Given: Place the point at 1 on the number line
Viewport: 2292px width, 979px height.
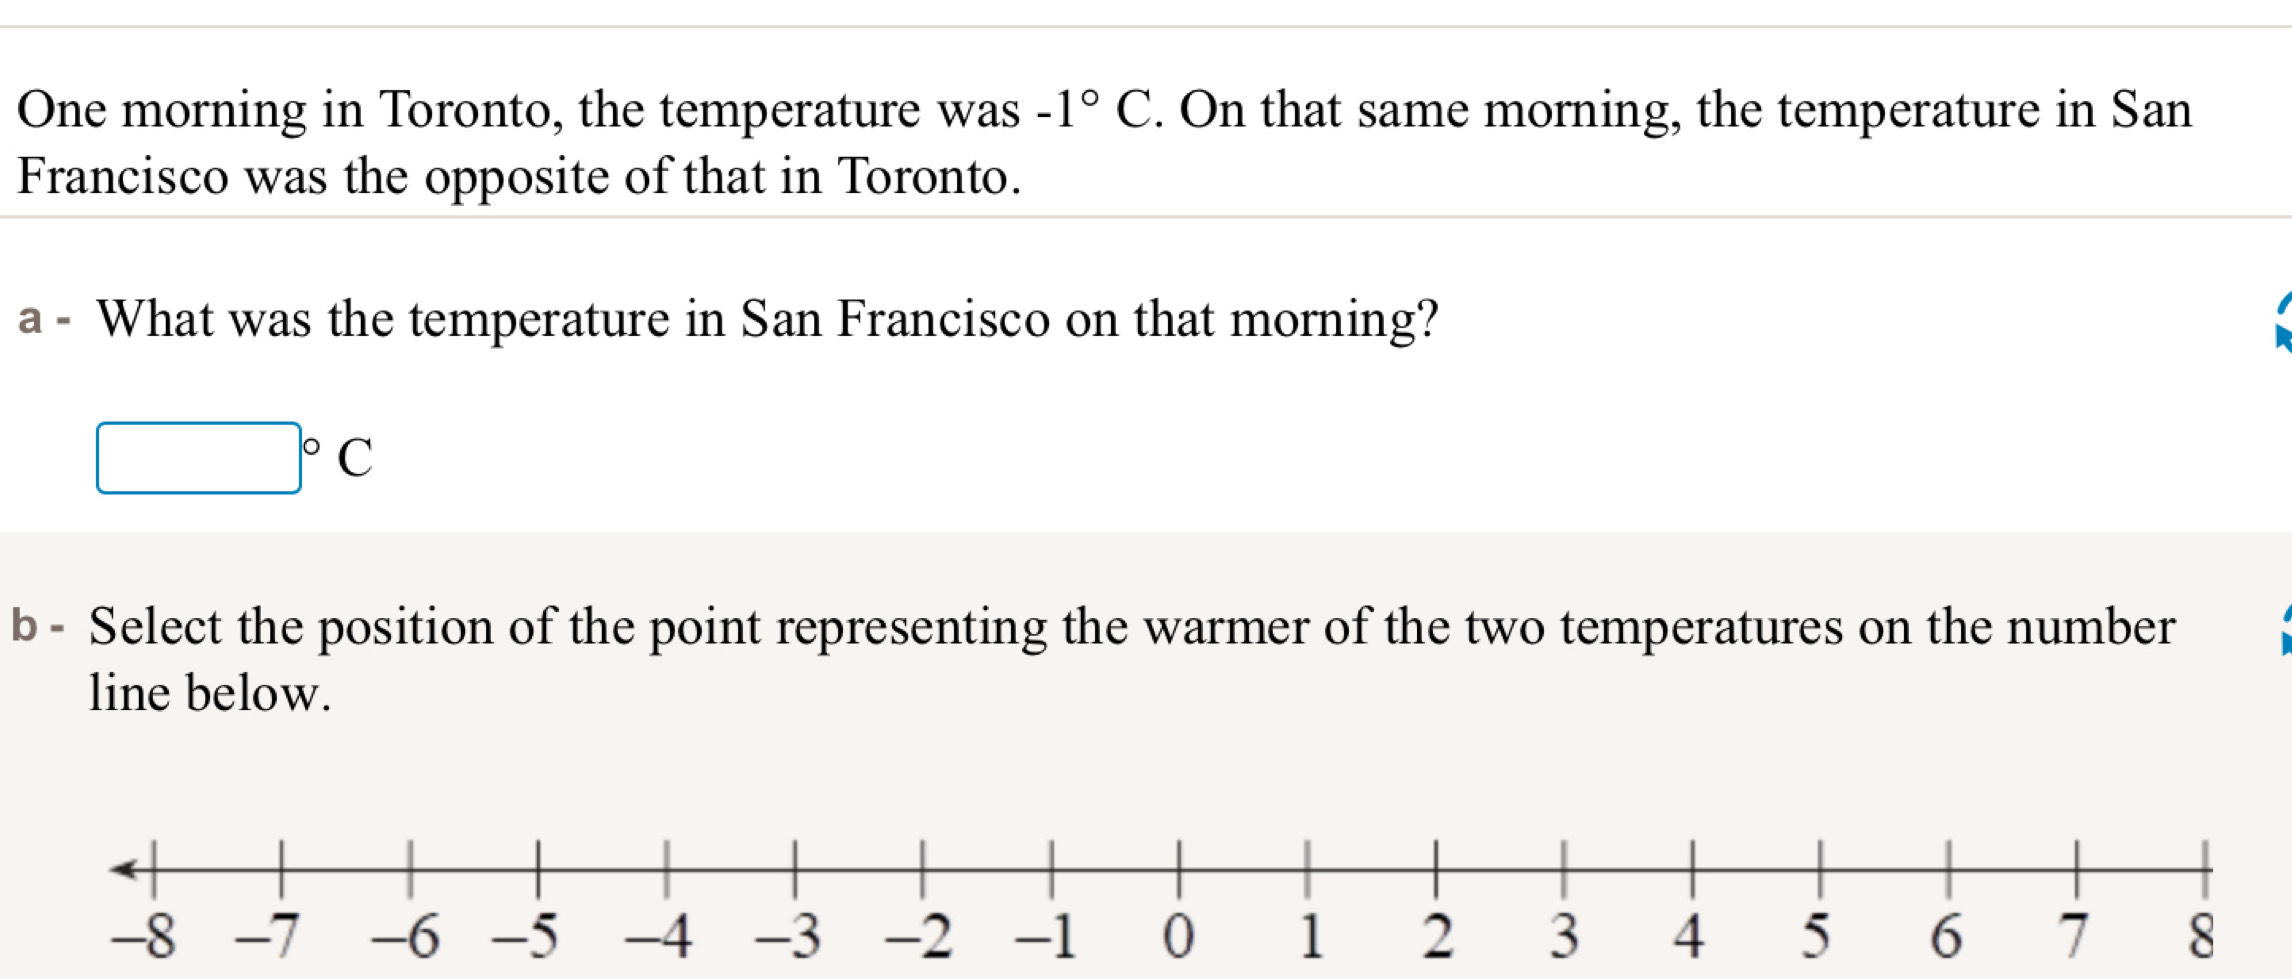Looking at the screenshot, I should (x=1308, y=870).
